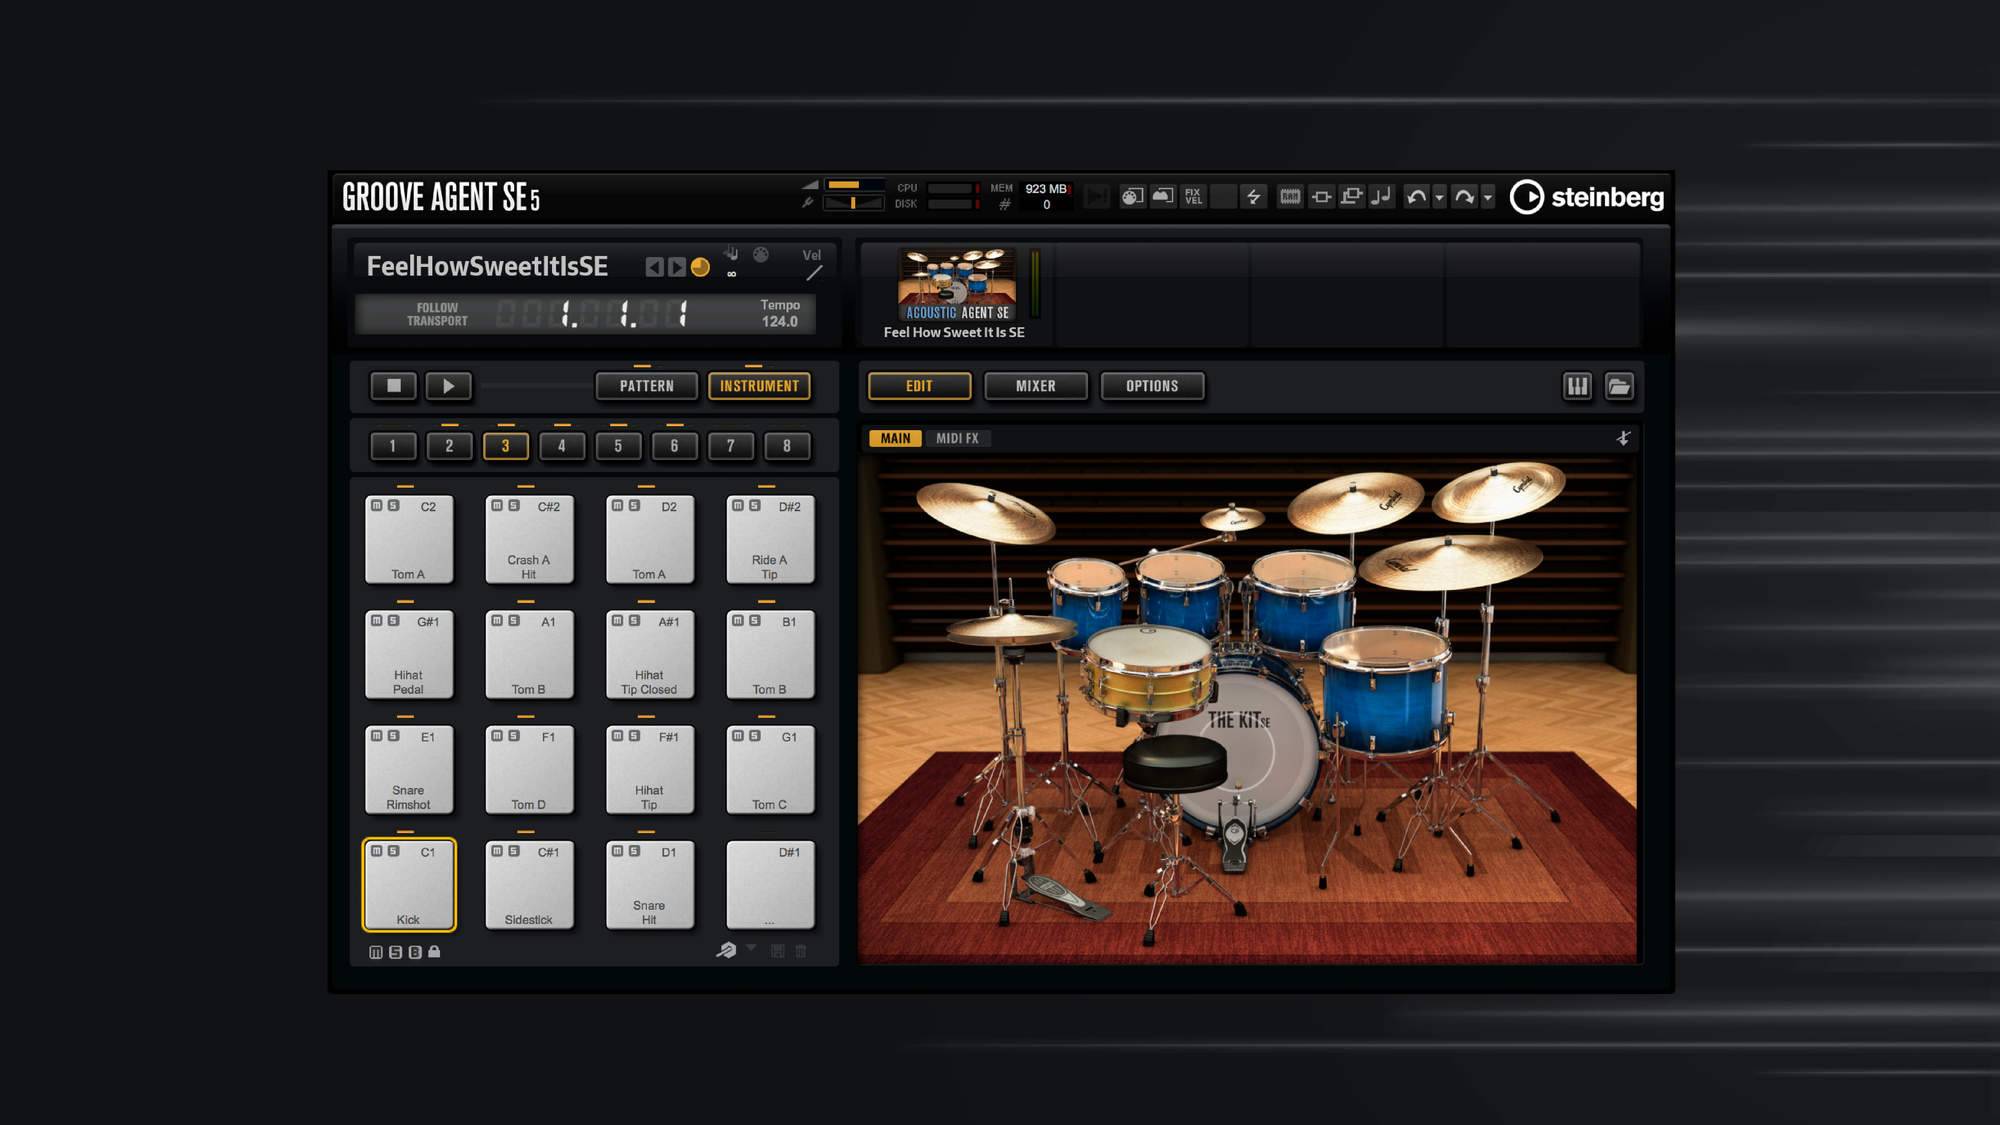The image size is (2000, 1125).
Task: Open the redo history dropdown arrow
Action: pyautogui.click(x=1488, y=198)
